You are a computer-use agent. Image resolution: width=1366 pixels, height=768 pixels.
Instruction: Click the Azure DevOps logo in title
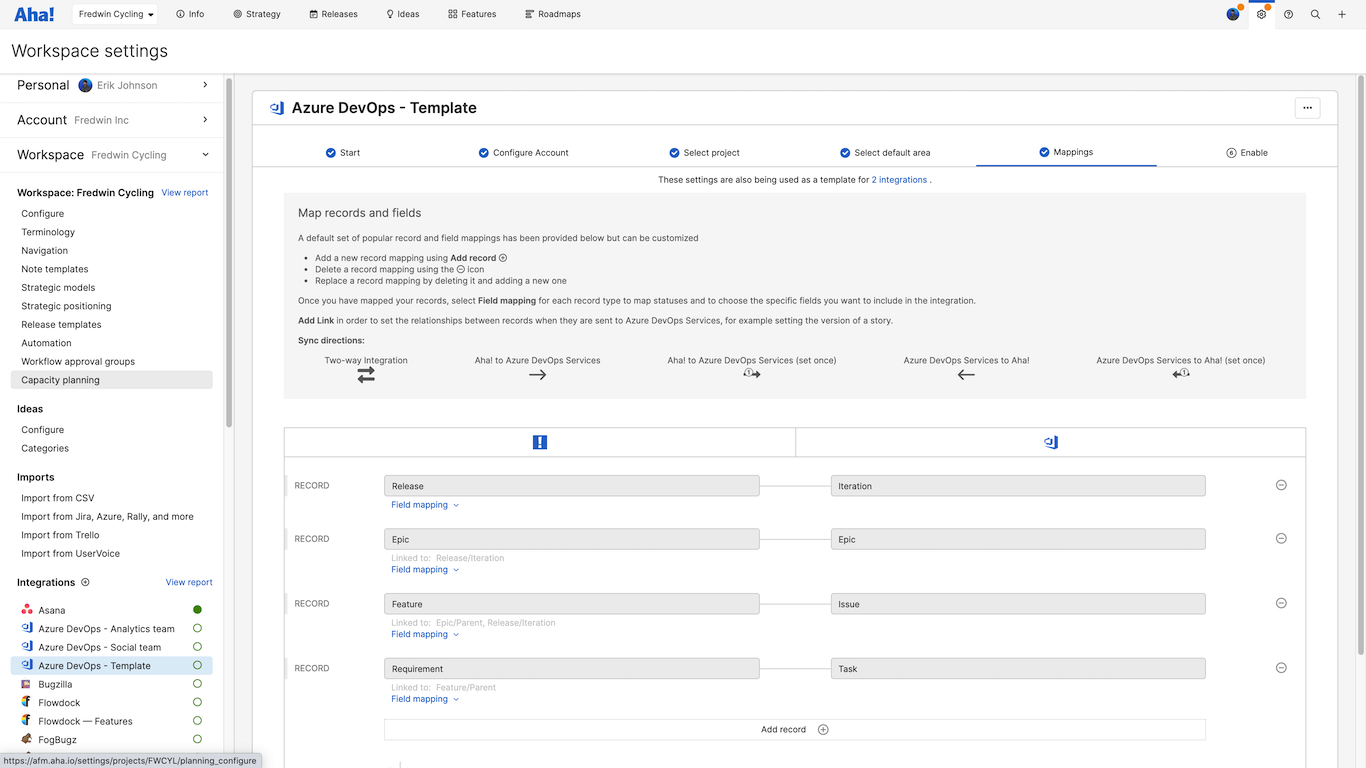tap(277, 108)
